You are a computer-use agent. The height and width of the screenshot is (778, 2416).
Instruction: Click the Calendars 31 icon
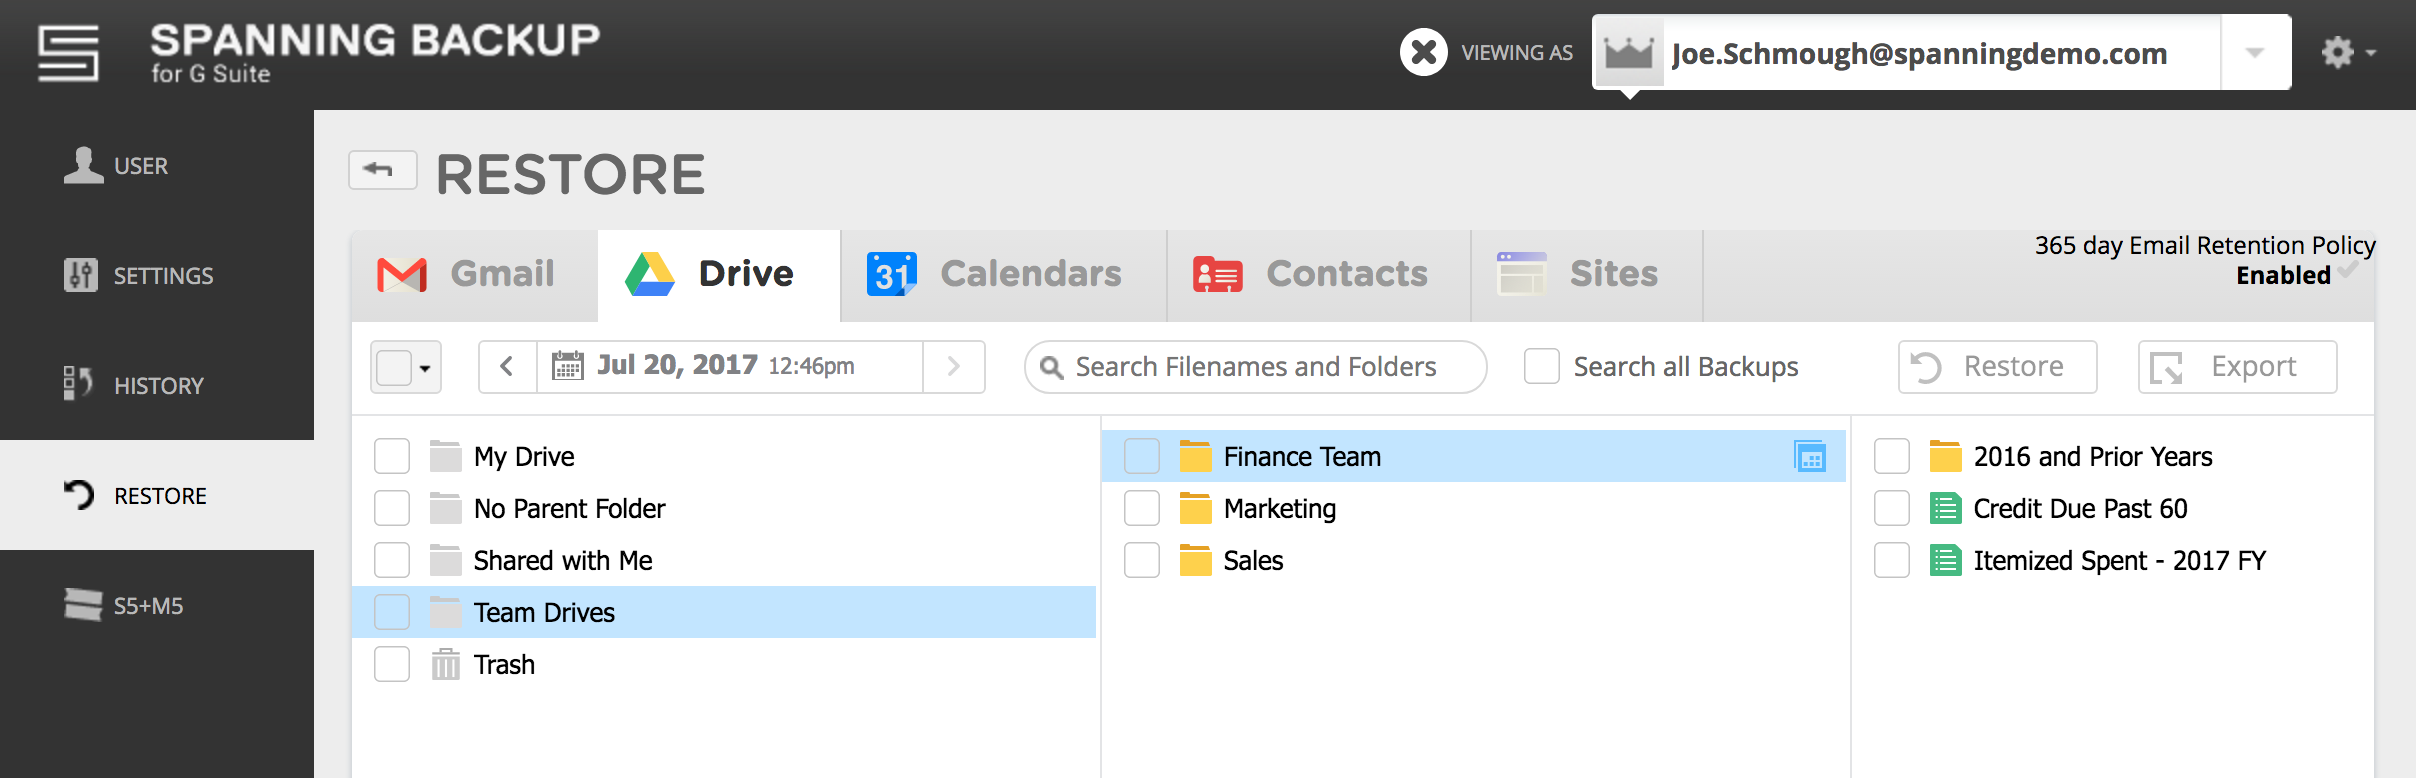coord(891,274)
